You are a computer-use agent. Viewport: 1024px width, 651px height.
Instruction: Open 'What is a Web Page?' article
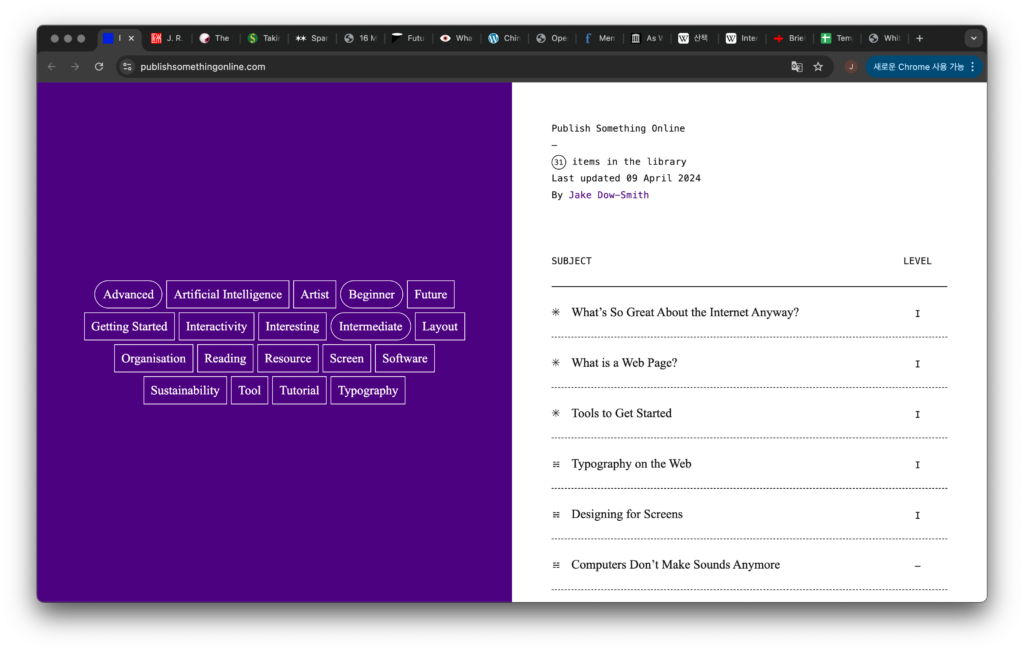[x=624, y=363]
